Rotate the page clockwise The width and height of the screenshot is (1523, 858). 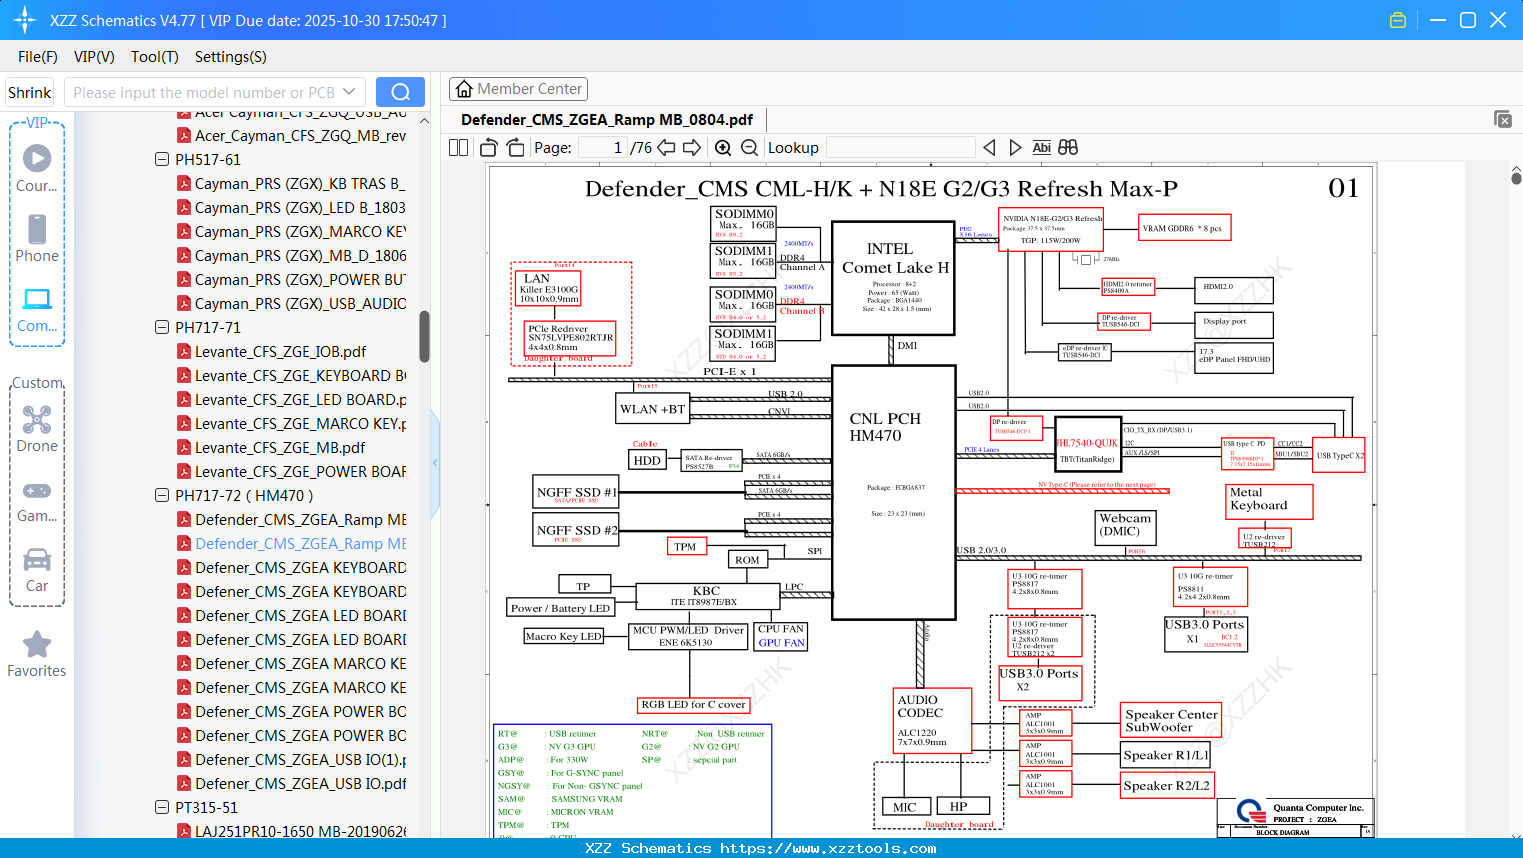(x=515, y=148)
